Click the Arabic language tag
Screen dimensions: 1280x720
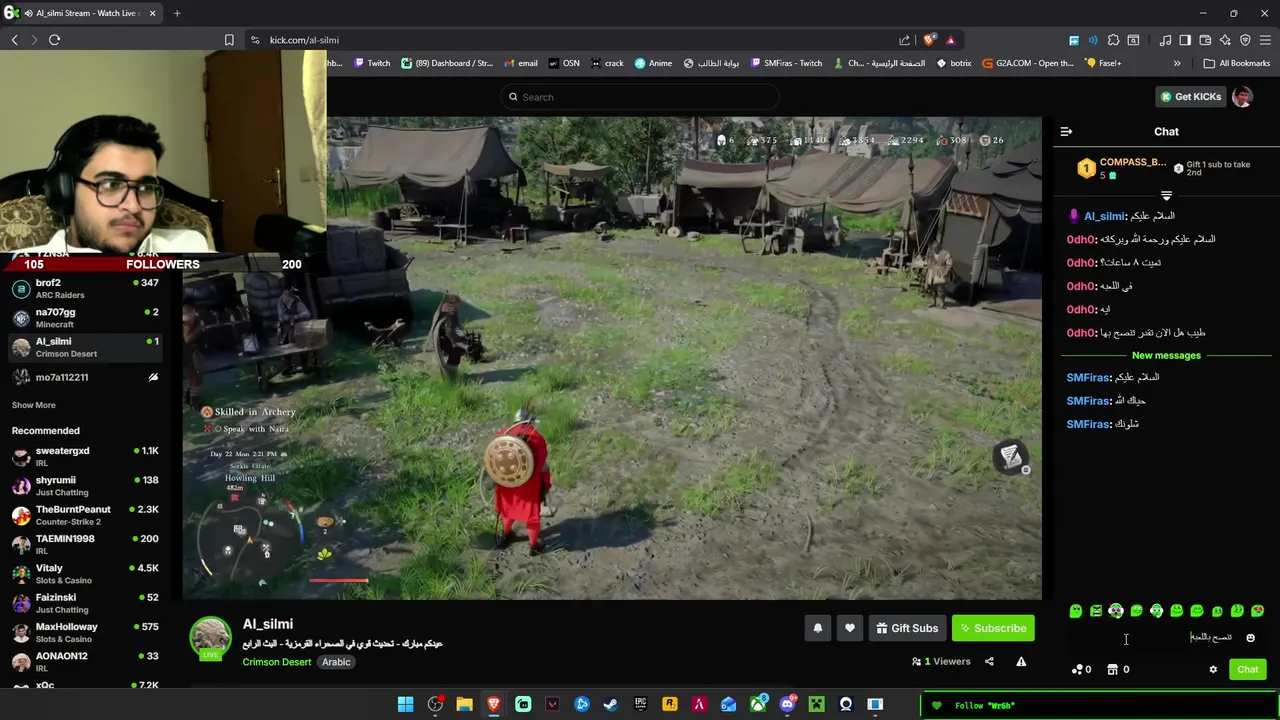336,662
